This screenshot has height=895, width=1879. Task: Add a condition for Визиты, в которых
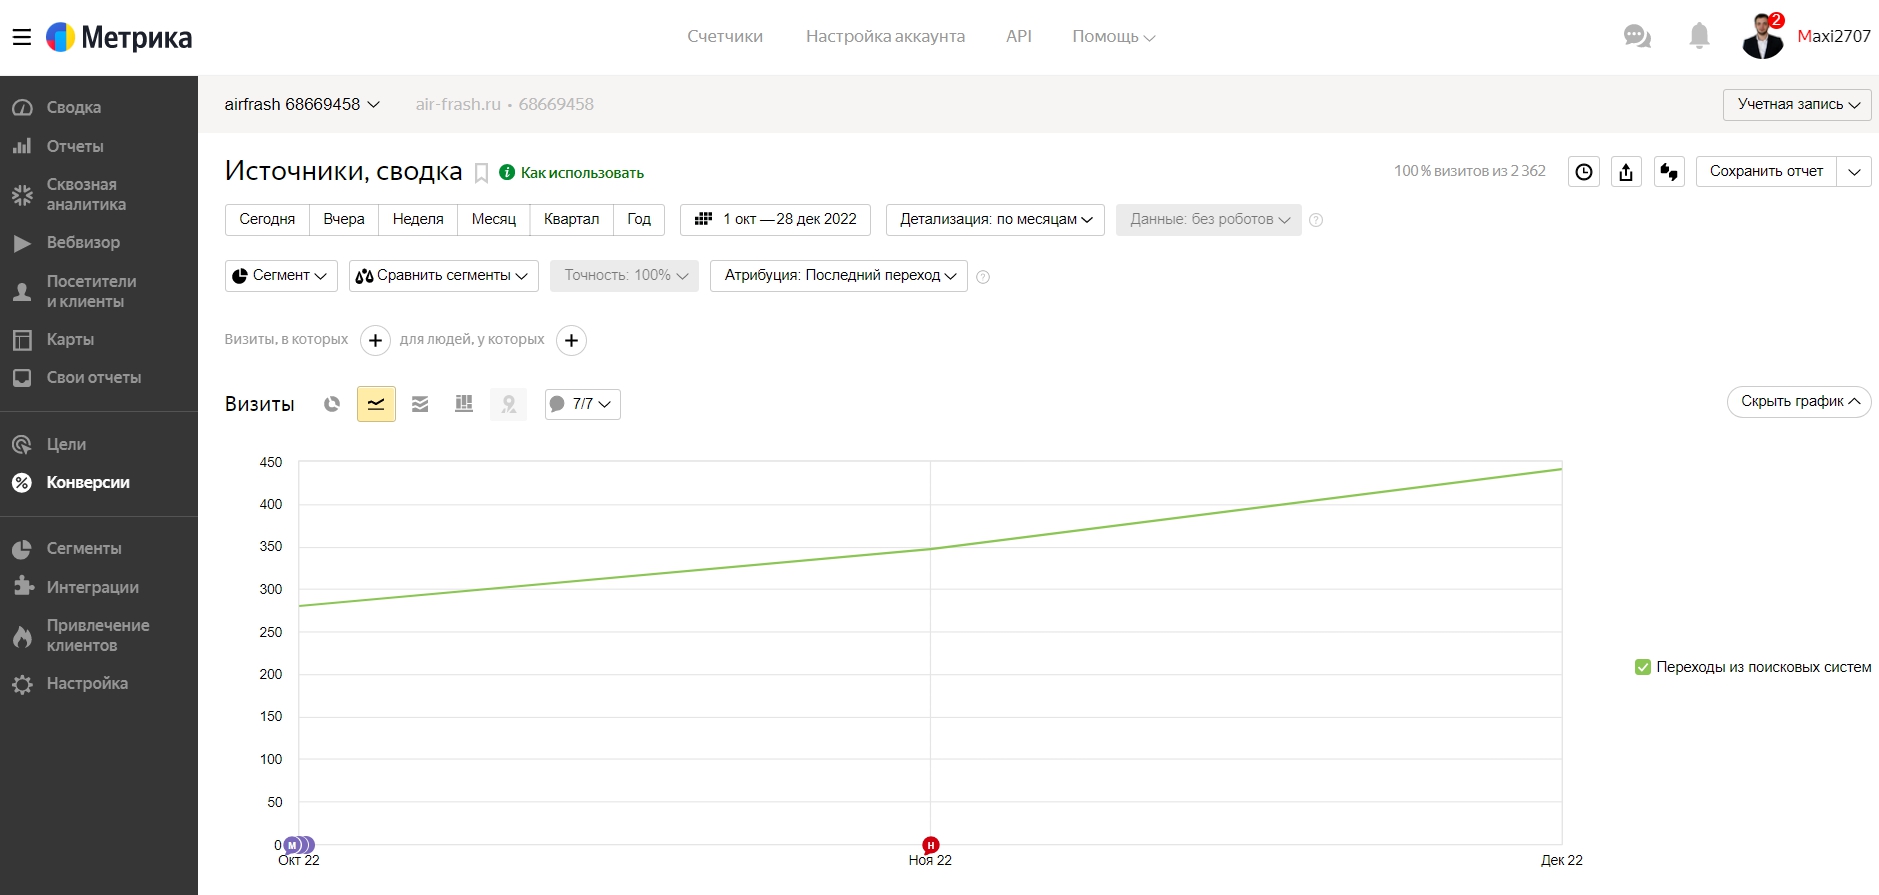click(x=375, y=341)
